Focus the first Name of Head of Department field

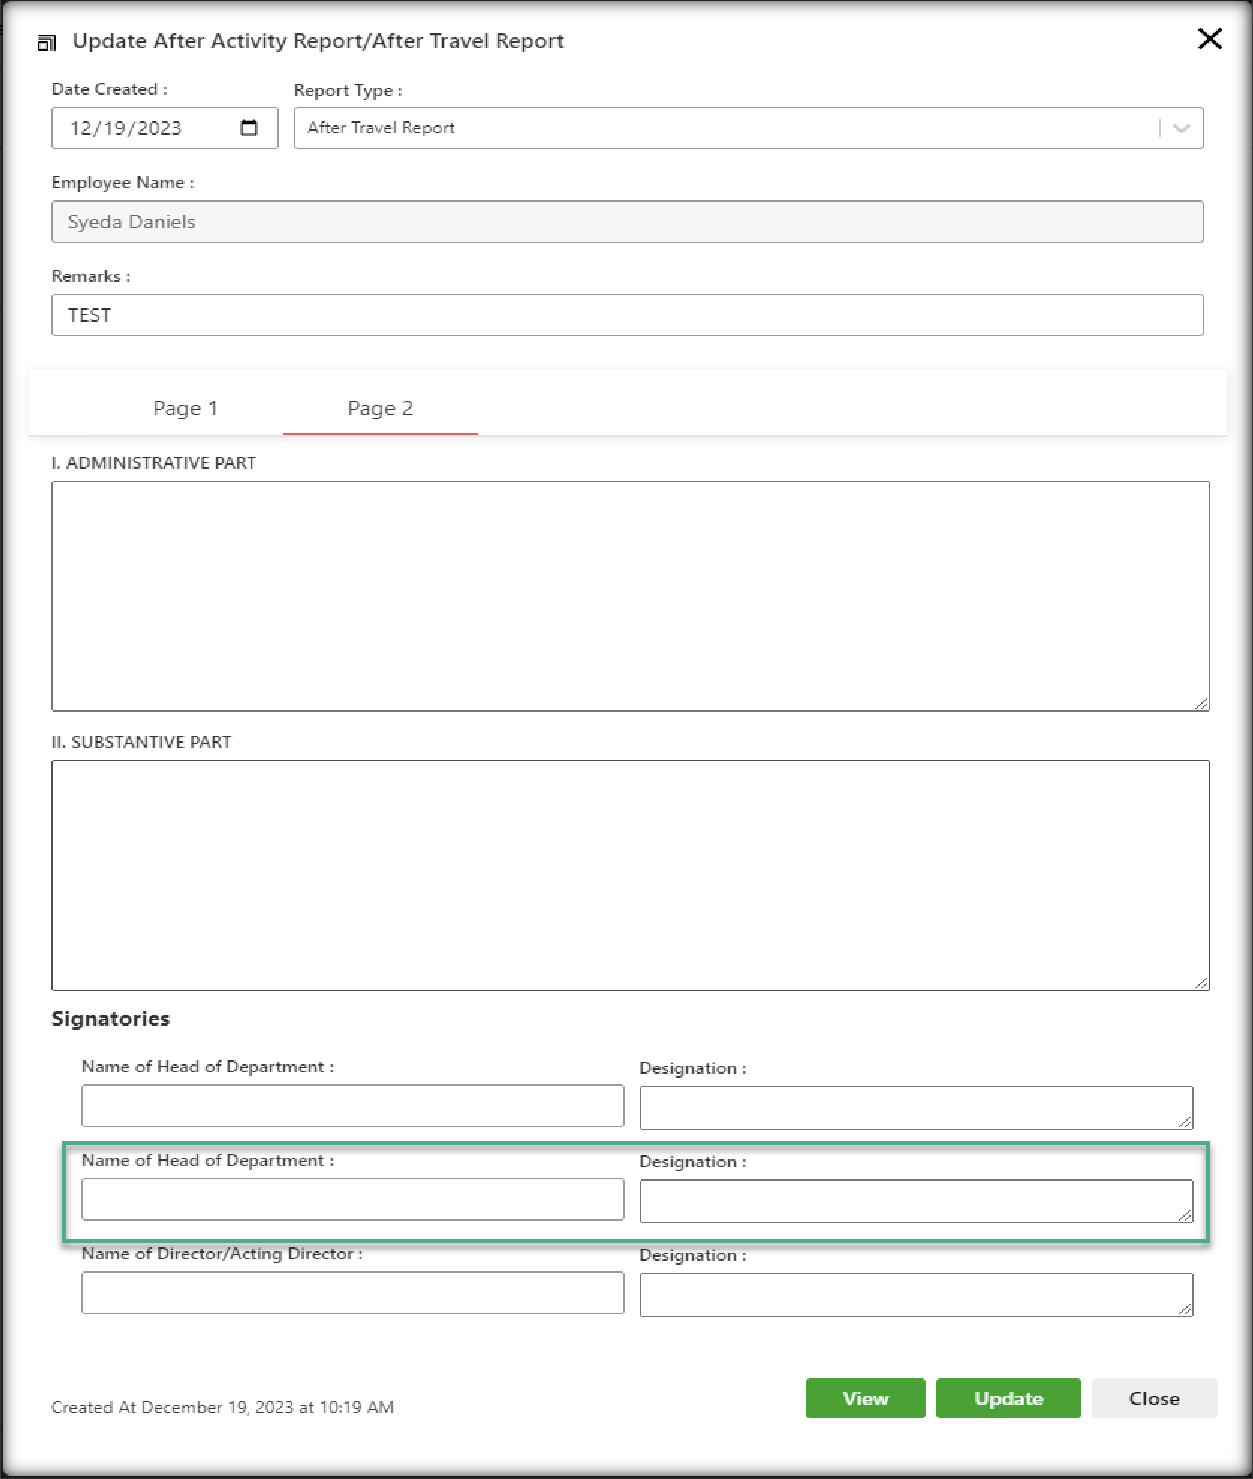point(352,1106)
